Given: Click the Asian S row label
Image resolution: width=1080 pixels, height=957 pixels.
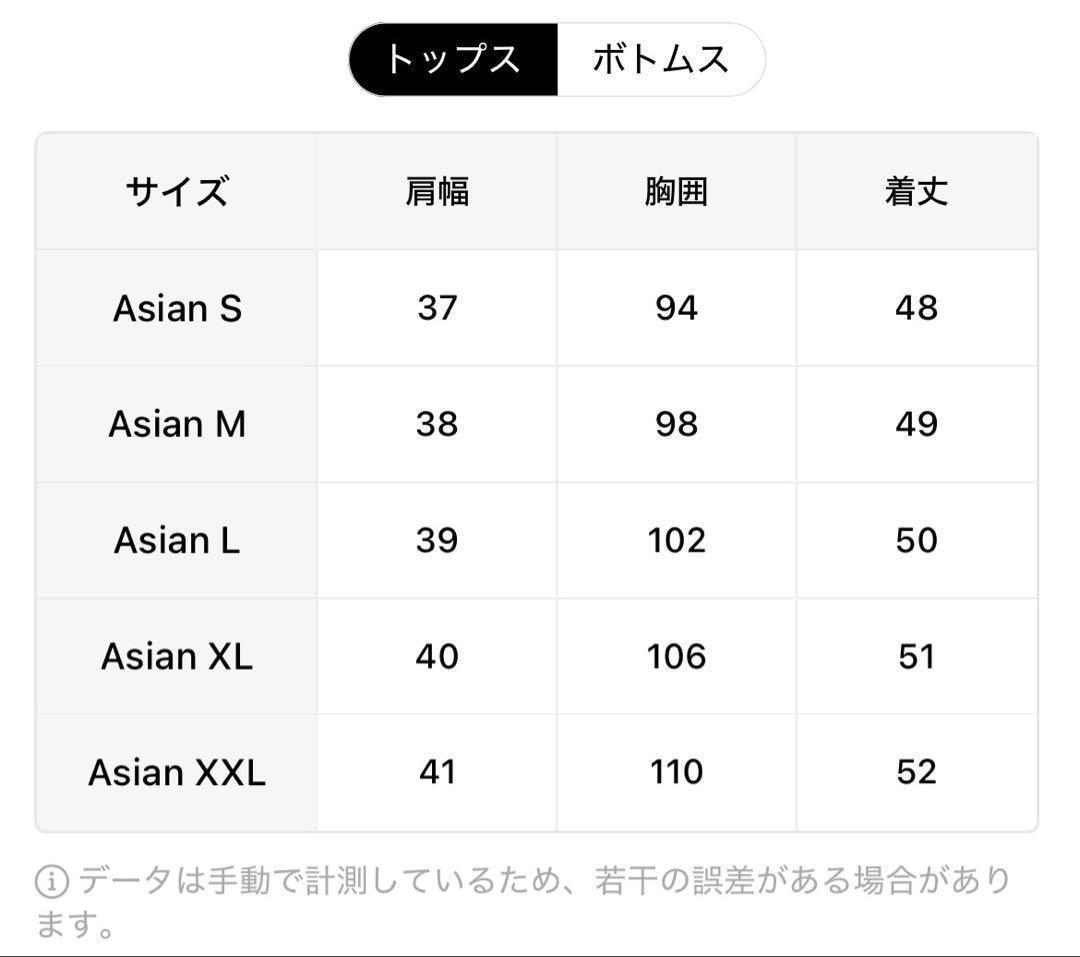Looking at the screenshot, I should (x=177, y=308).
